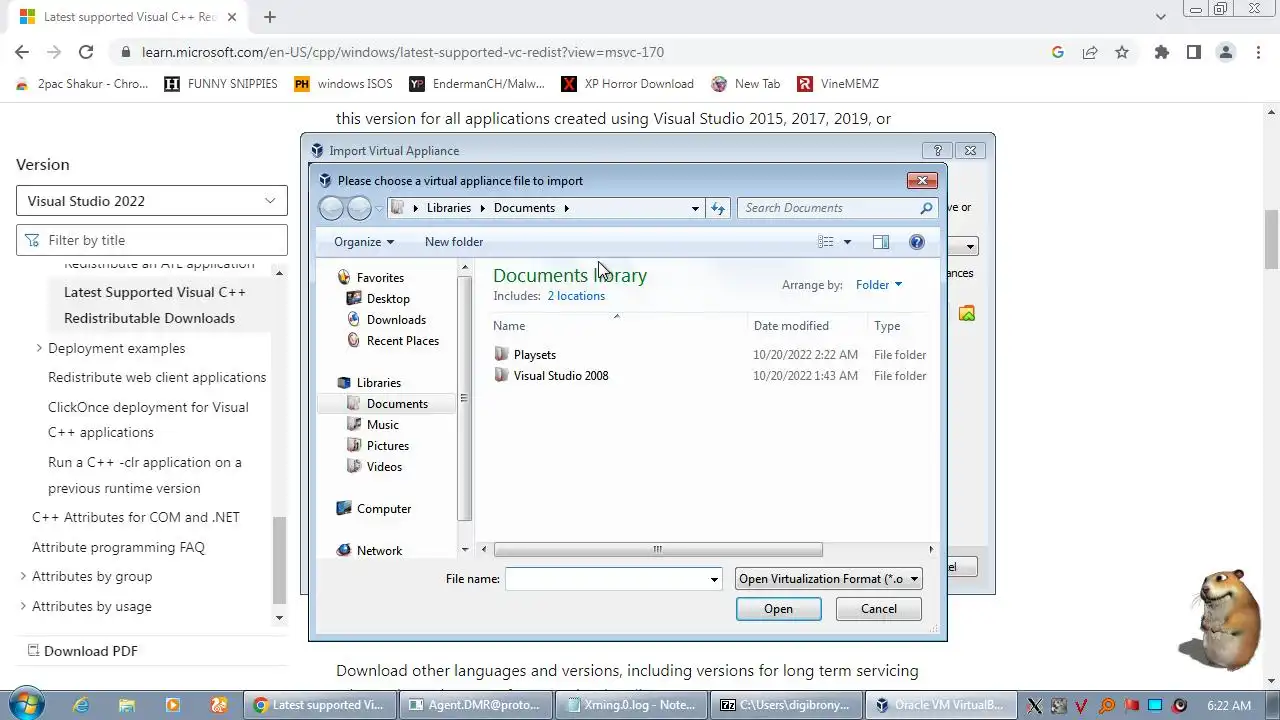This screenshot has height=720, width=1280.
Task: Switch to Oracle VM VirtualBox taskbar button
Action: pyautogui.click(x=940, y=705)
